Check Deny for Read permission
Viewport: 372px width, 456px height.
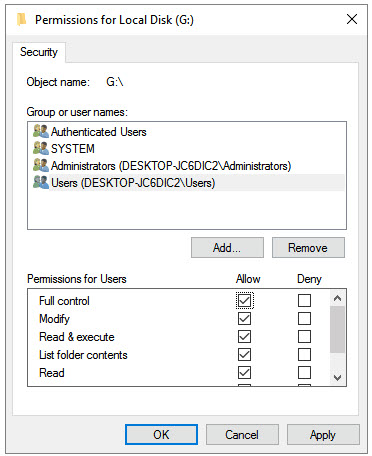click(x=304, y=373)
